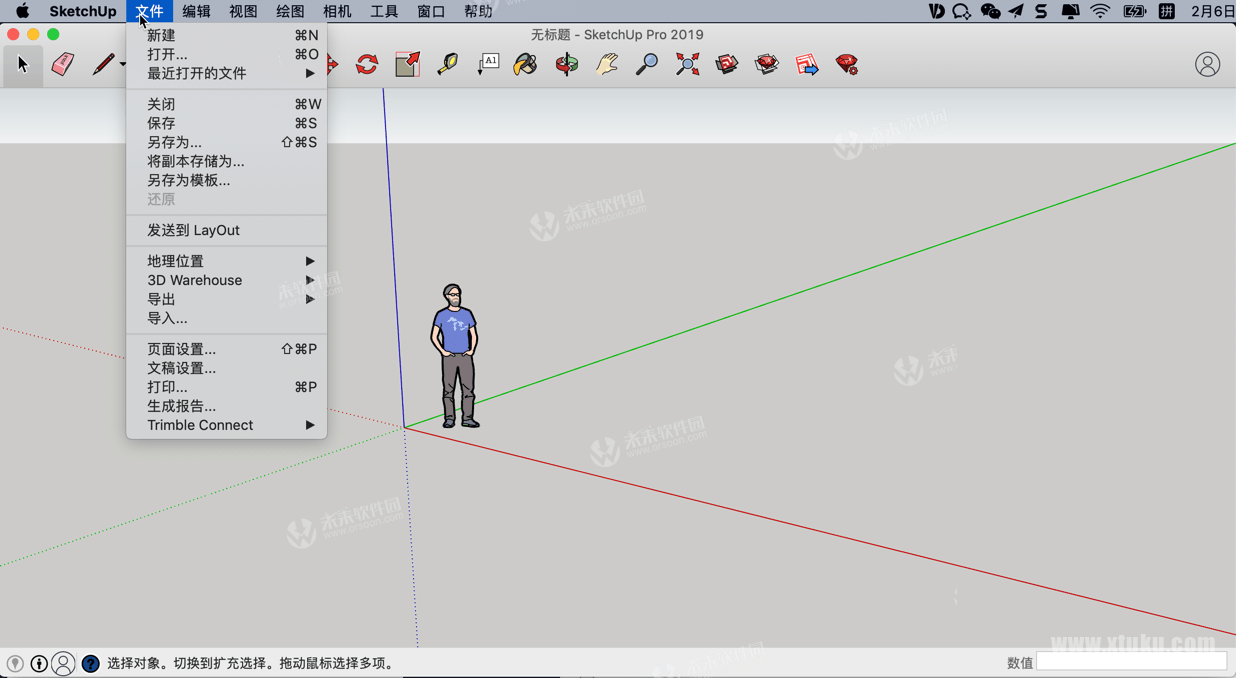Open the pencil tool's dropdown arrow
The height and width of the screenshot is (678, 1236).
[122, 65]
